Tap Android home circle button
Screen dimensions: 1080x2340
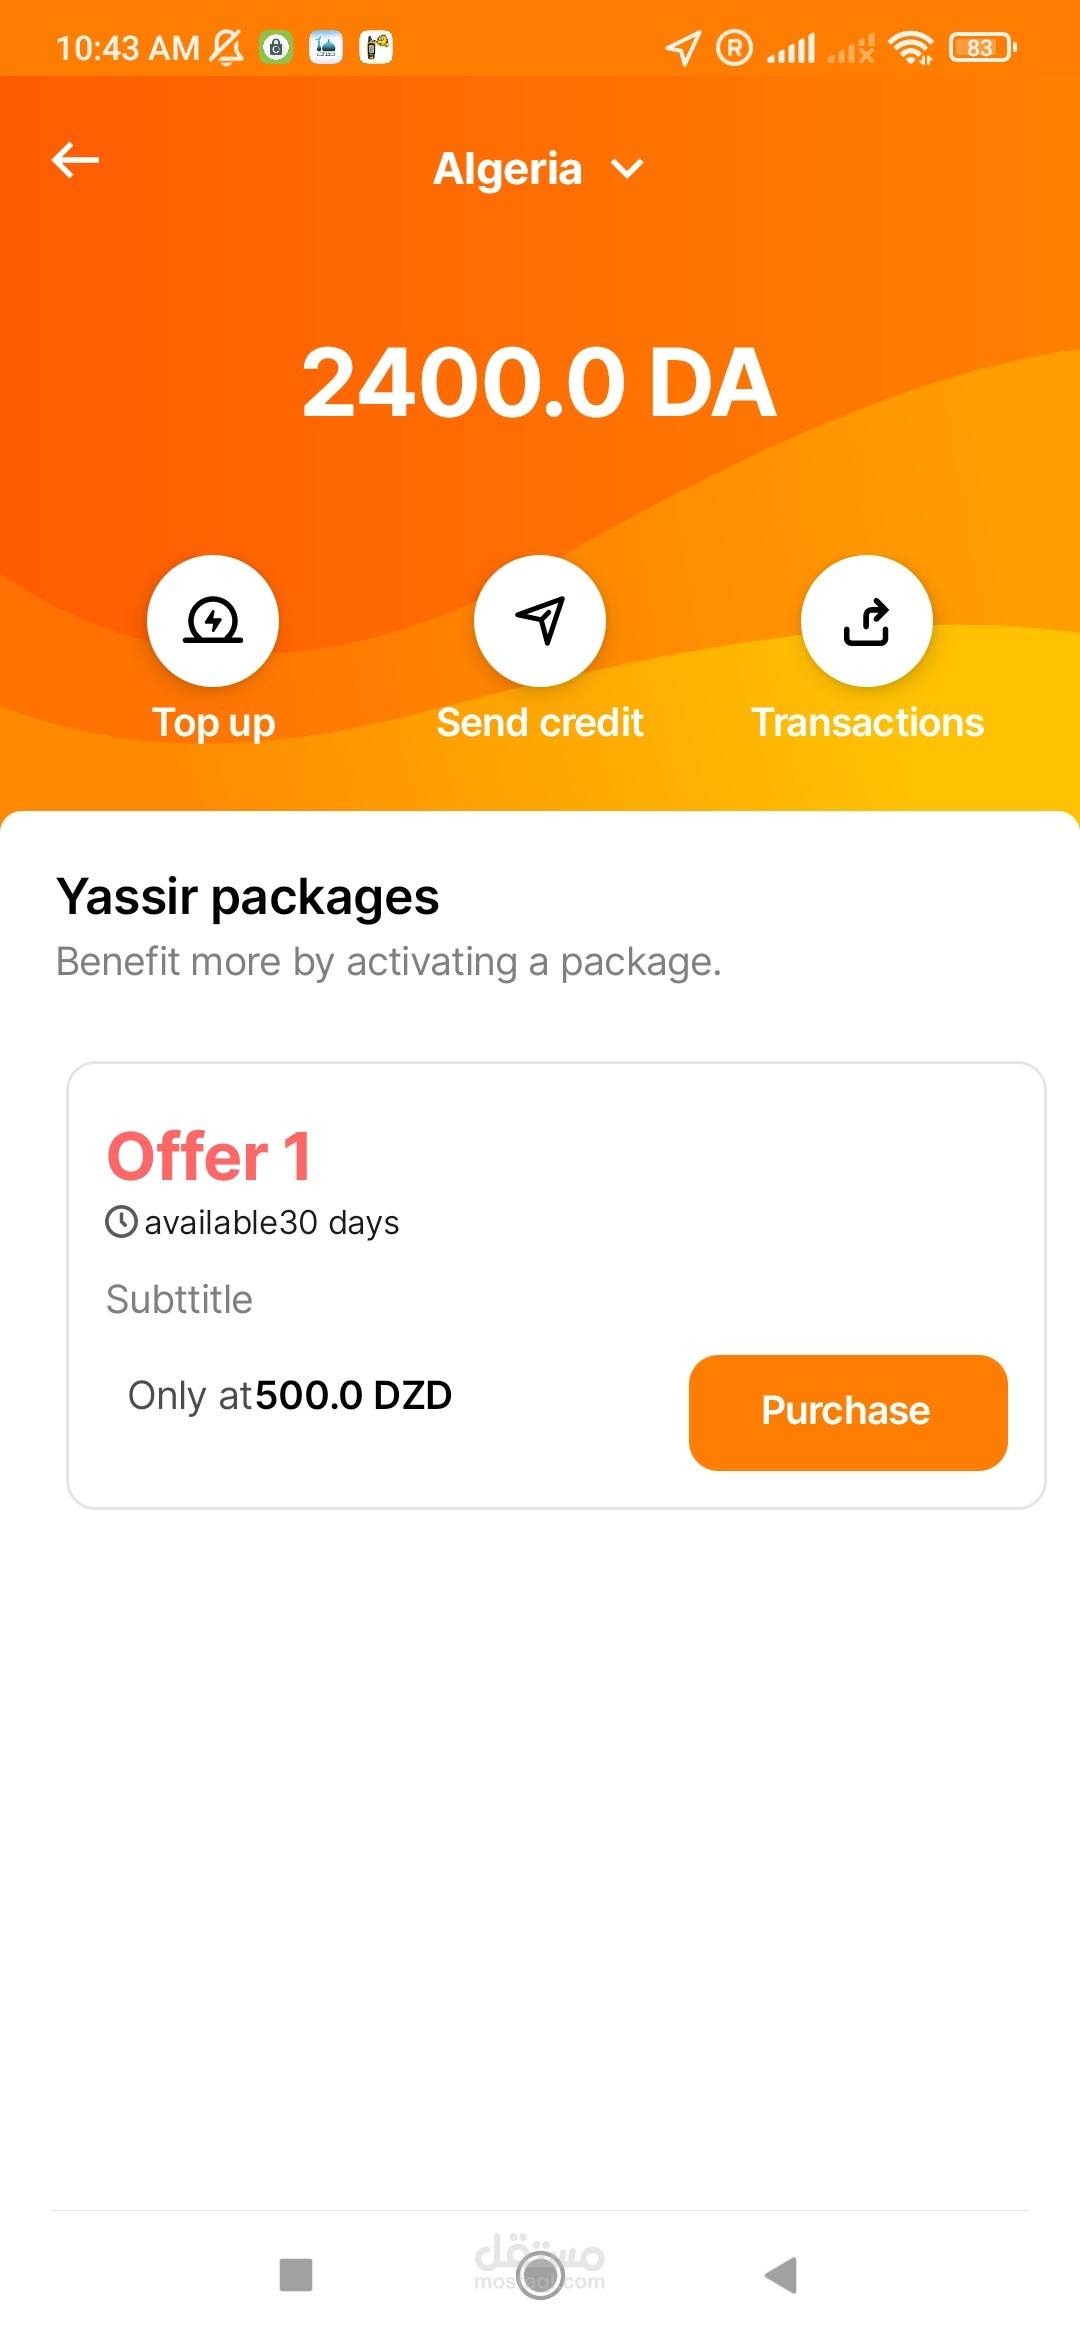click(540, 2275)
